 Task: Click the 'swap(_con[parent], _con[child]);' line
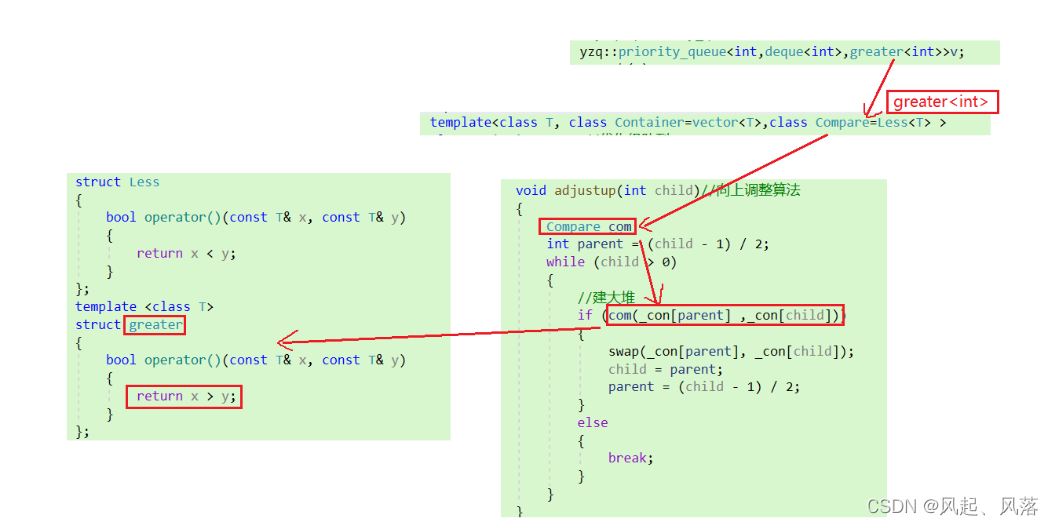point(731,352)
